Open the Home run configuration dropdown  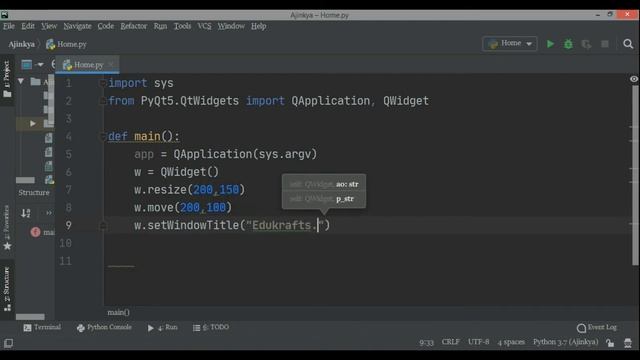510,43
